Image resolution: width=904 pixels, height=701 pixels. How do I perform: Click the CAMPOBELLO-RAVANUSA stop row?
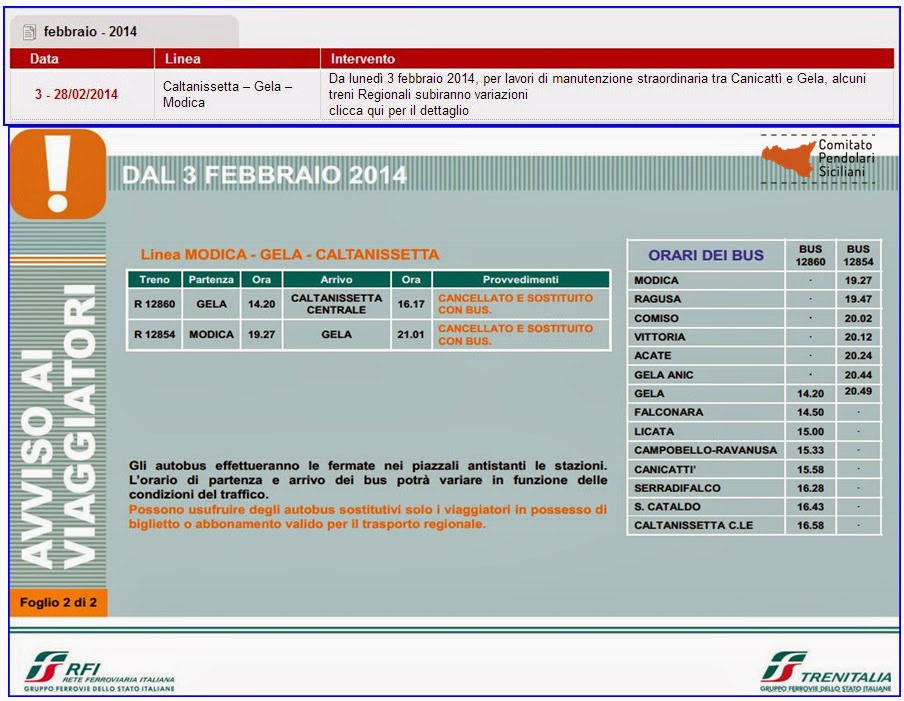pos(754,450)
